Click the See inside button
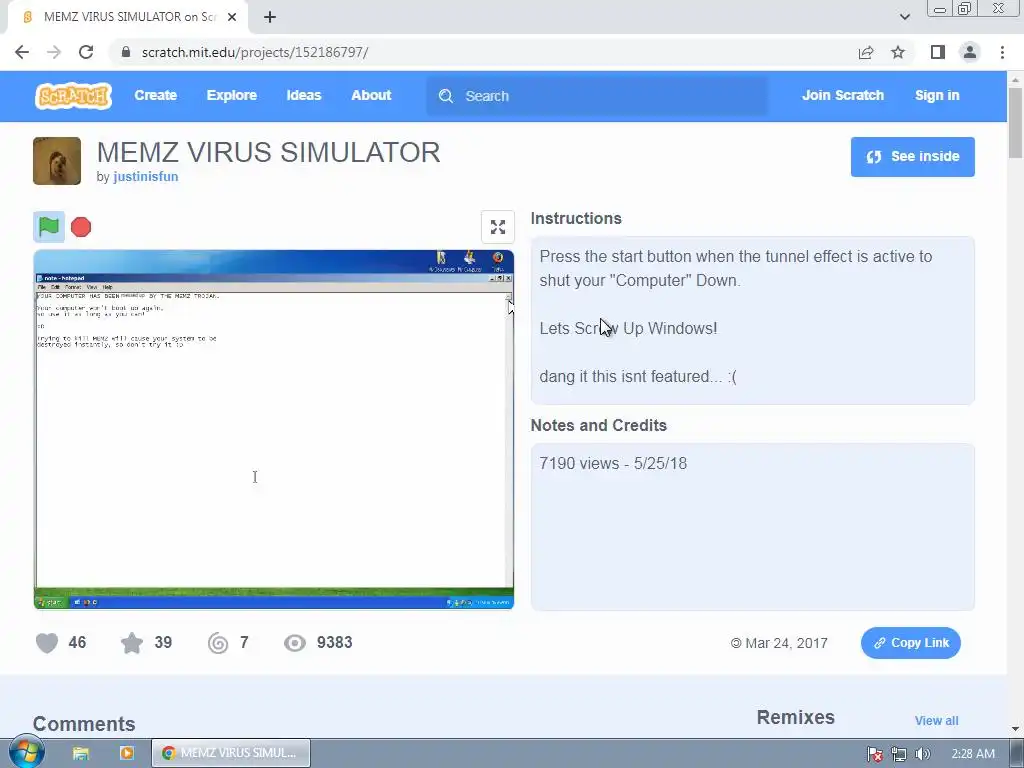The image size is (1024, 768). point(912,157)
